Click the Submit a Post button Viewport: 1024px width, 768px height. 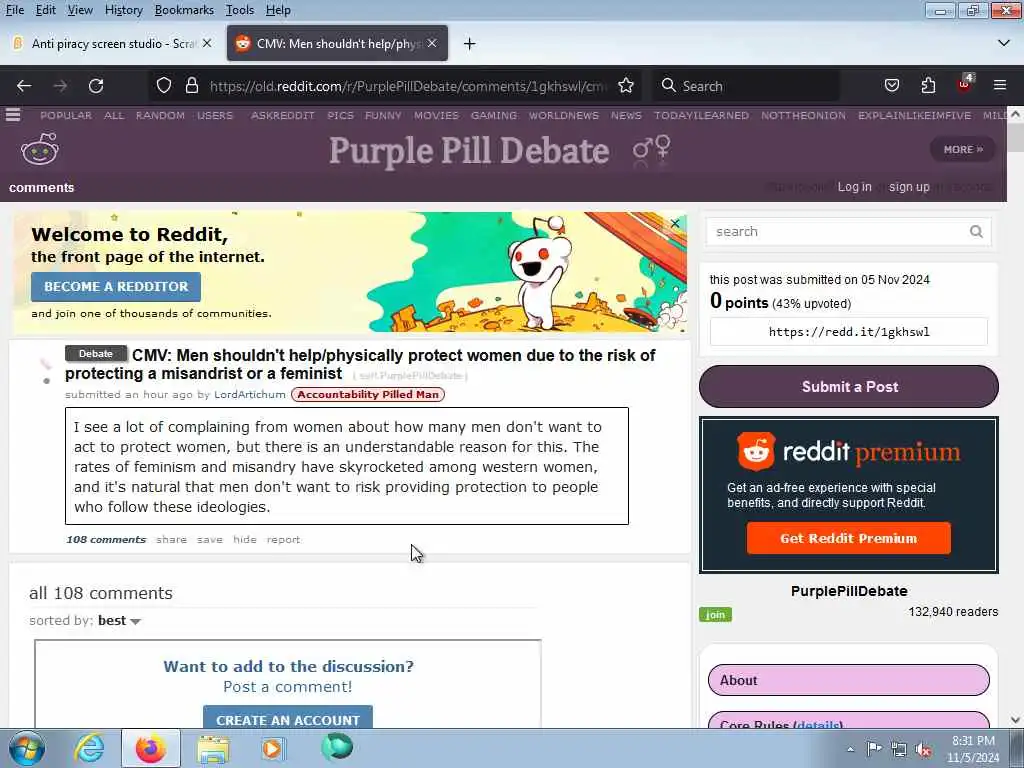(849, 387)
